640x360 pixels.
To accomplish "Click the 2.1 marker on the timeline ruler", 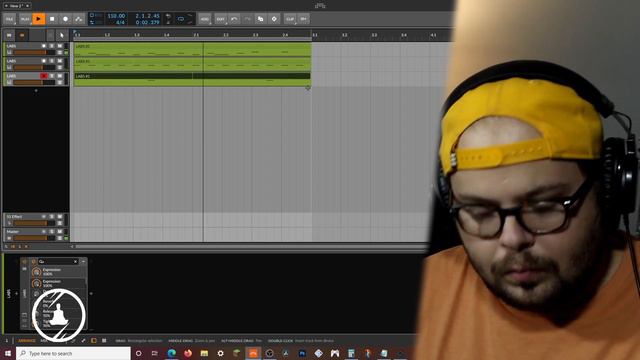I will [196, 35].
